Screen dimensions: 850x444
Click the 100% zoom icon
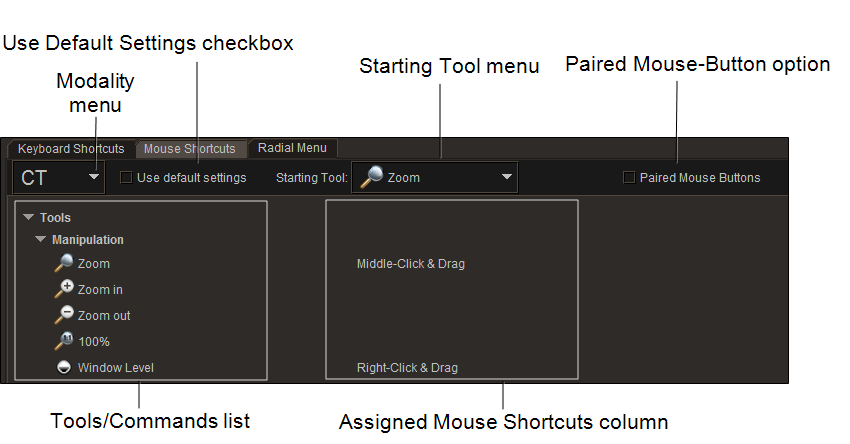[64, 341]
